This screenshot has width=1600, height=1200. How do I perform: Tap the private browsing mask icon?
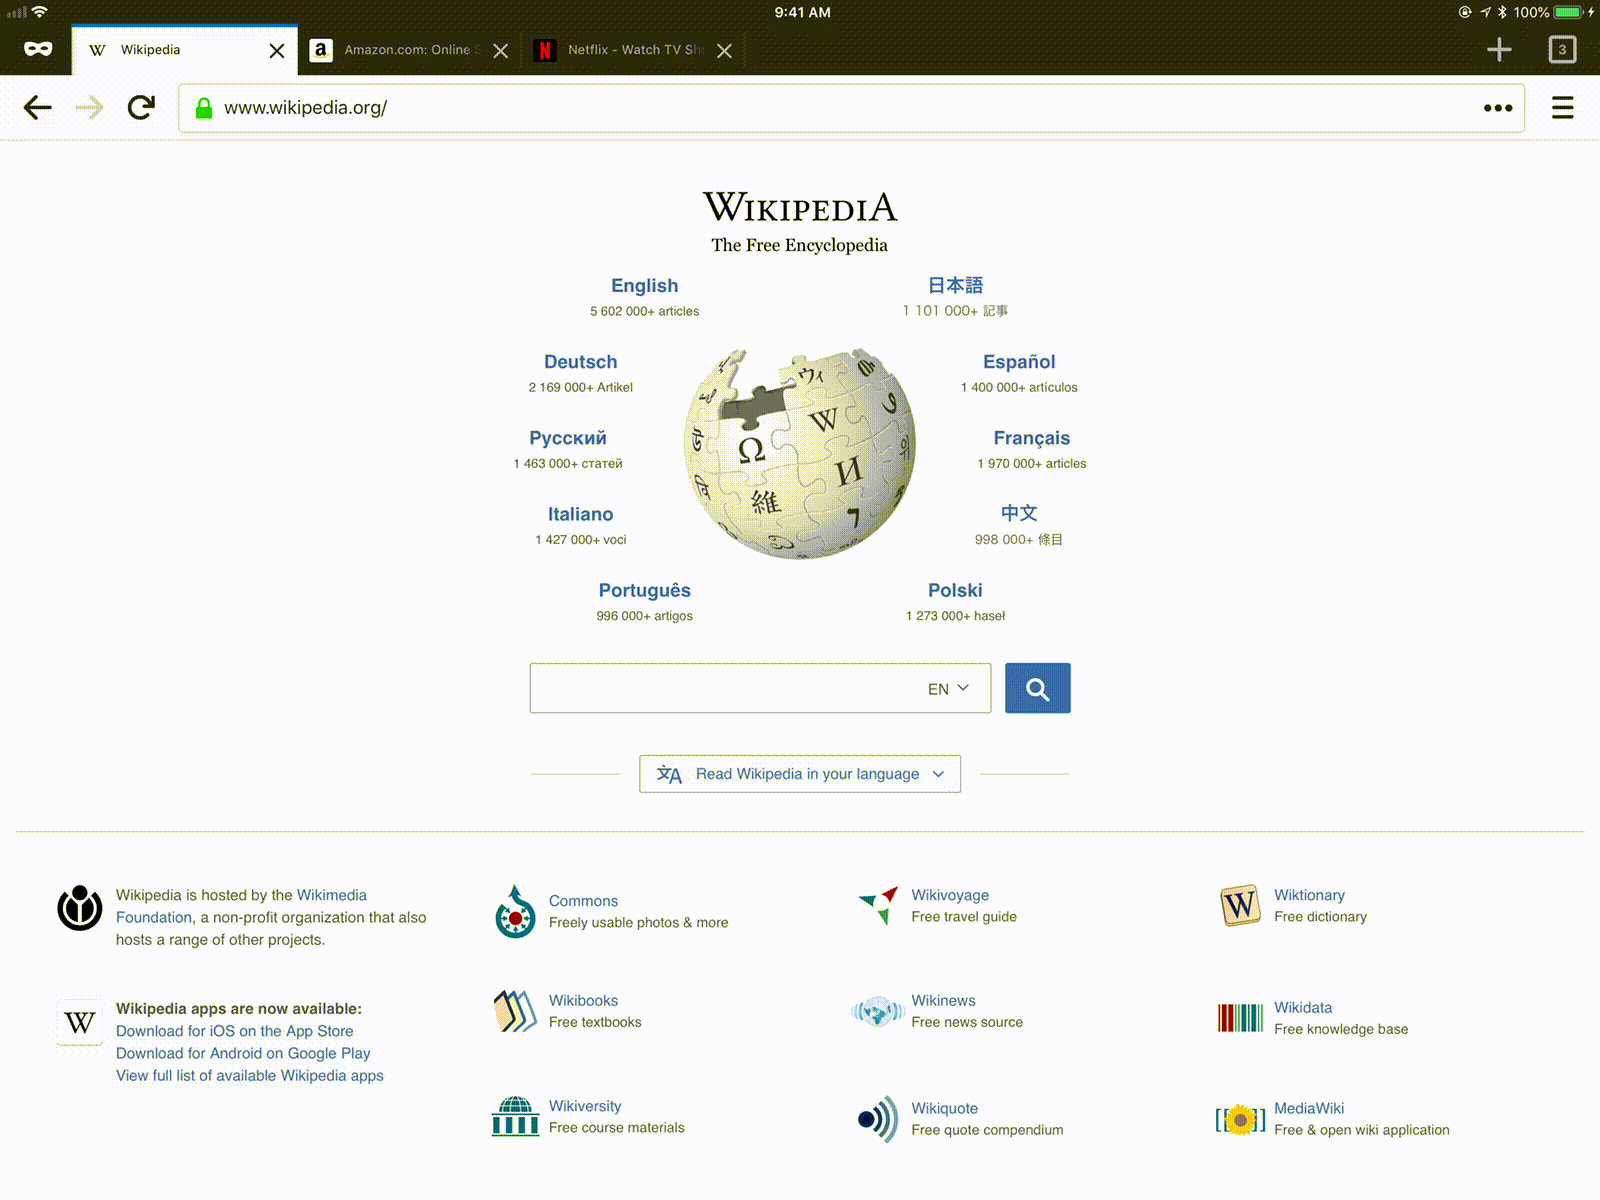click(38, 49)
